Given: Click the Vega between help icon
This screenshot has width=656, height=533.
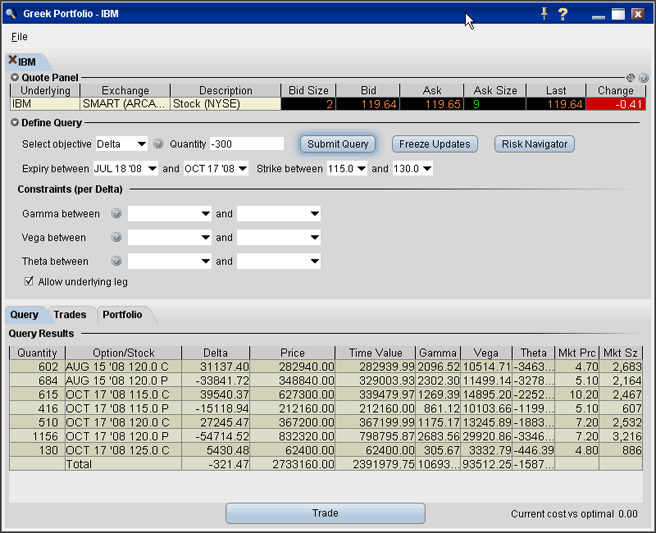Looking at the screenshot, I should [x=116, y=237].
